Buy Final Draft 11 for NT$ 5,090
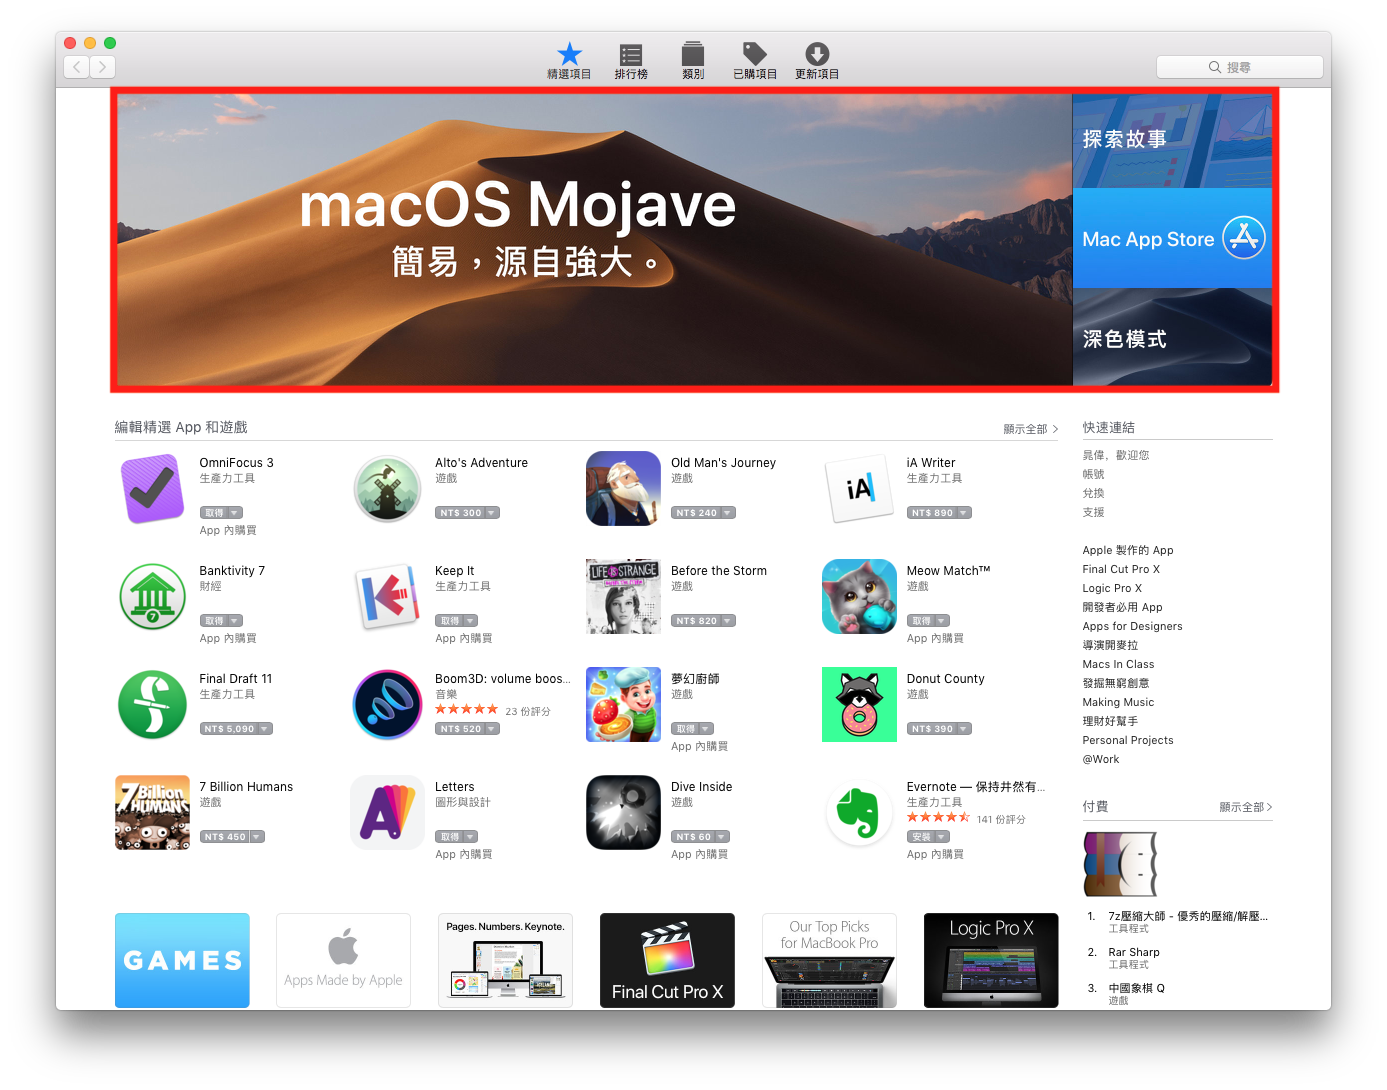The width and height of the screenshot is (1387, 1090). tap(229, 729)
